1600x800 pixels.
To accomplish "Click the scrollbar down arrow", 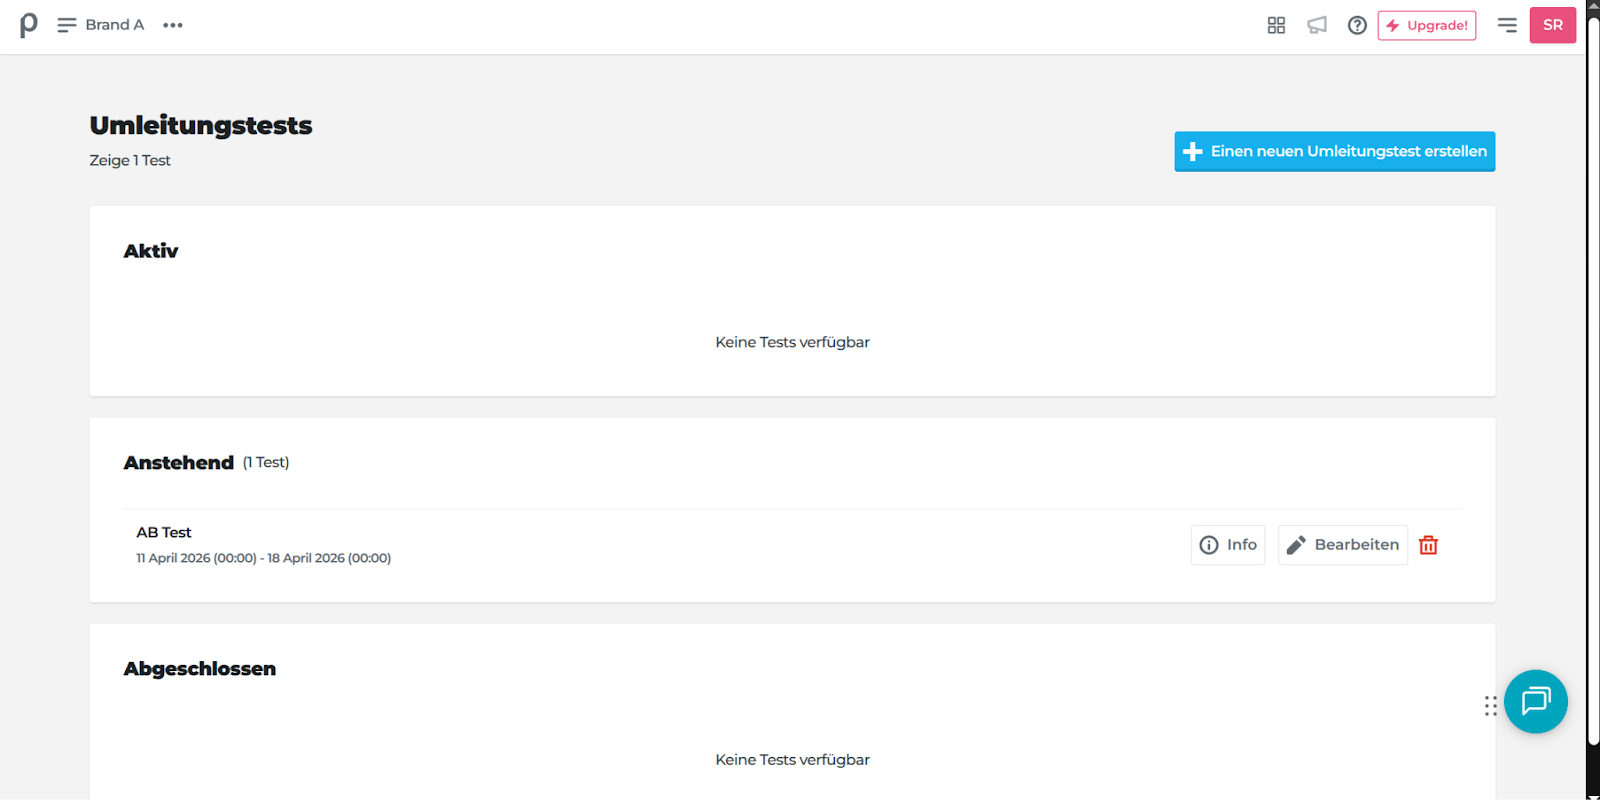I will click(x=1593, y=795).
